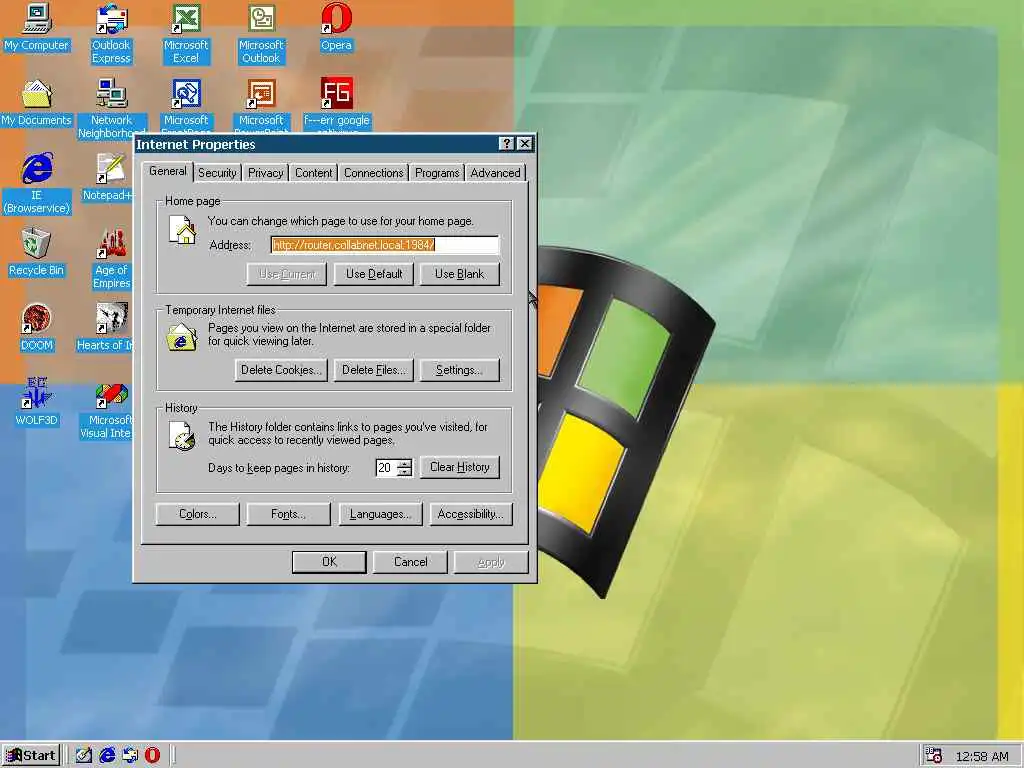Launch Opera from the quick launch bar
This screenshot has width=1024, height=768.
[152, 756]
